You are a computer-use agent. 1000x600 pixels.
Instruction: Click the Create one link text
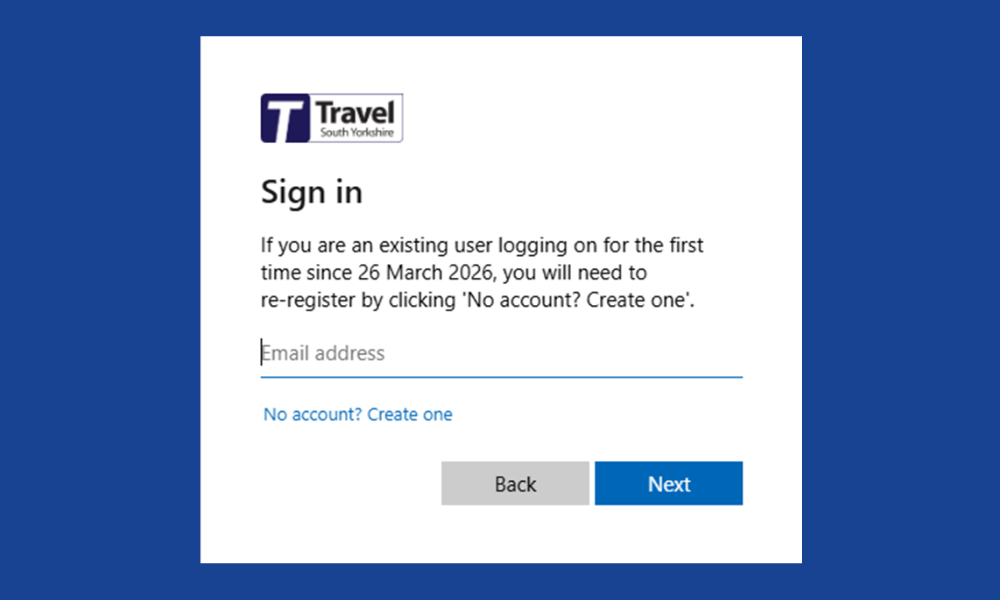pos(409,414)
